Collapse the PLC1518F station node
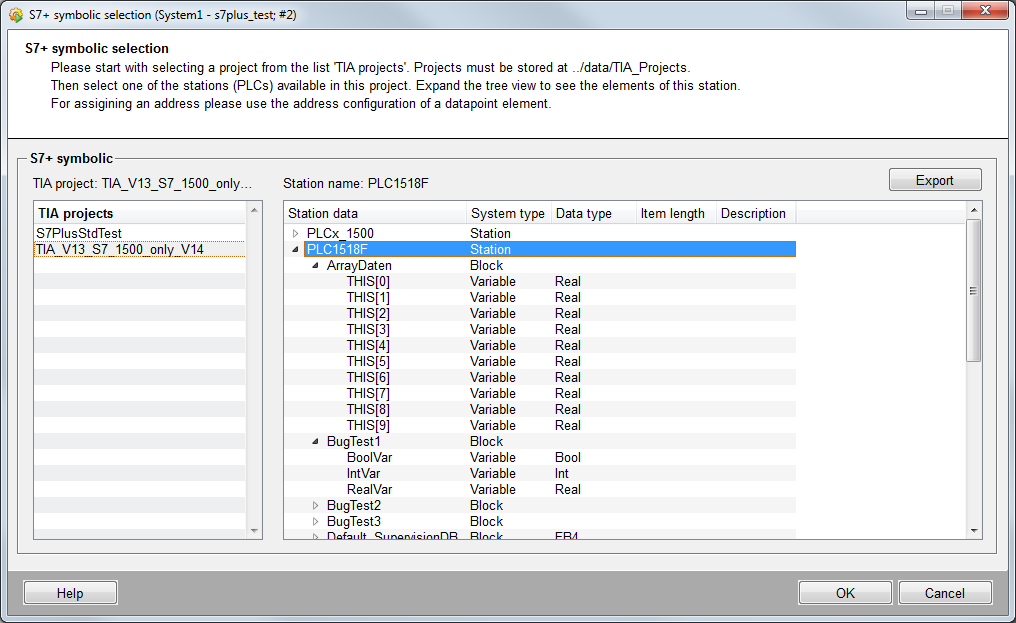Image resolution: width=1016 pixels, height=623 pixels. coord(296,250)
